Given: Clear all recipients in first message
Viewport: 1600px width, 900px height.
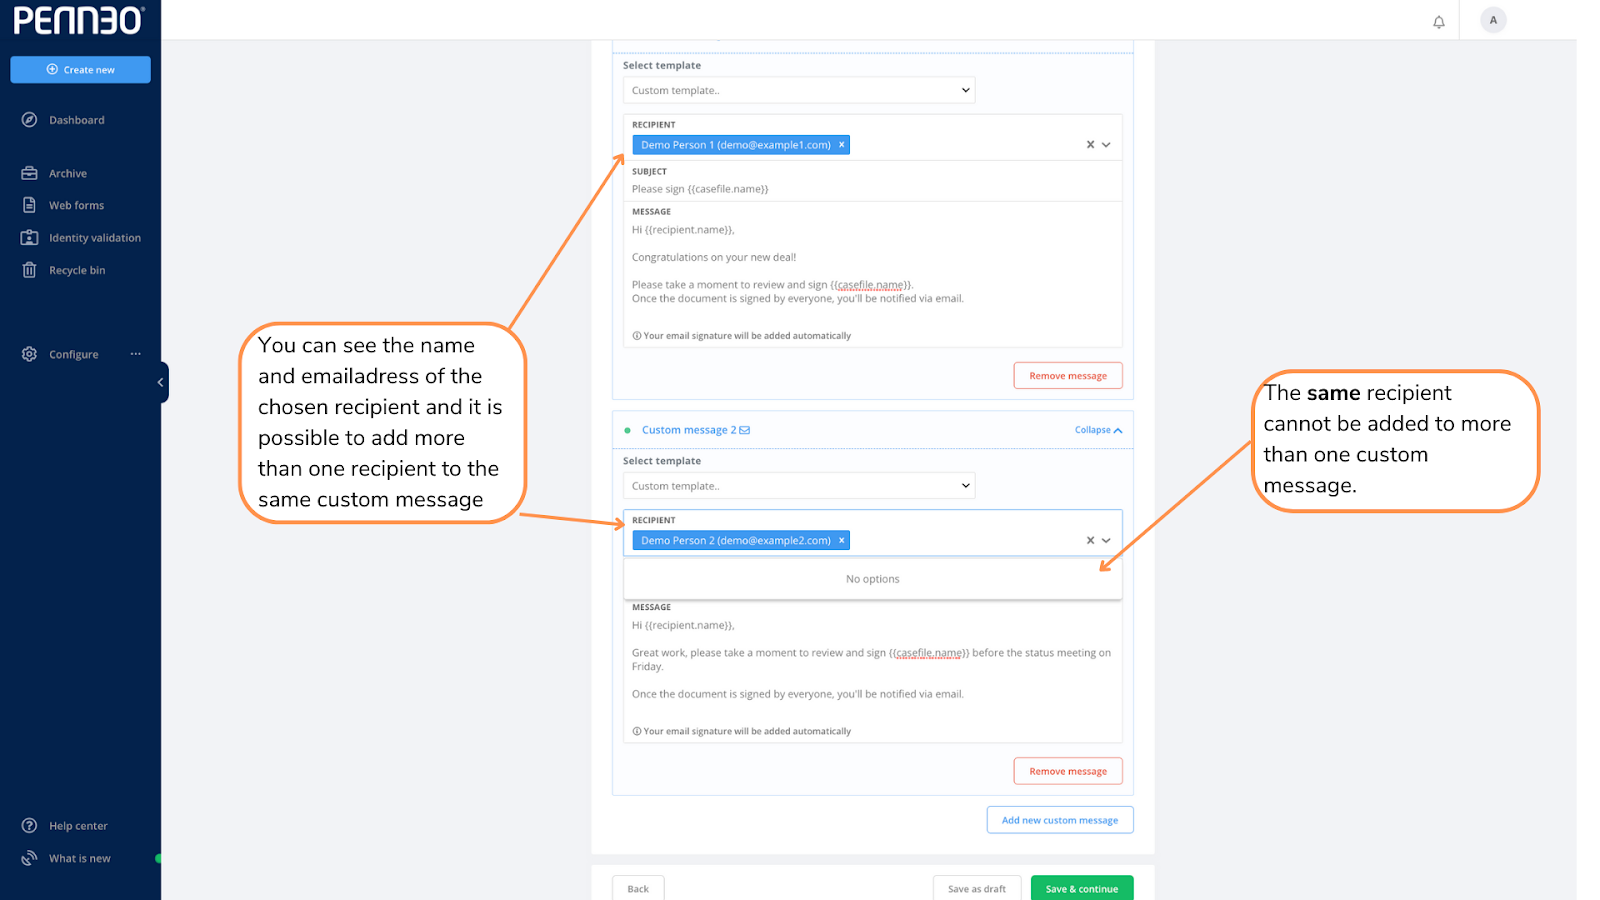Looking at the screenshot, I should click(x=1090, y=145).
